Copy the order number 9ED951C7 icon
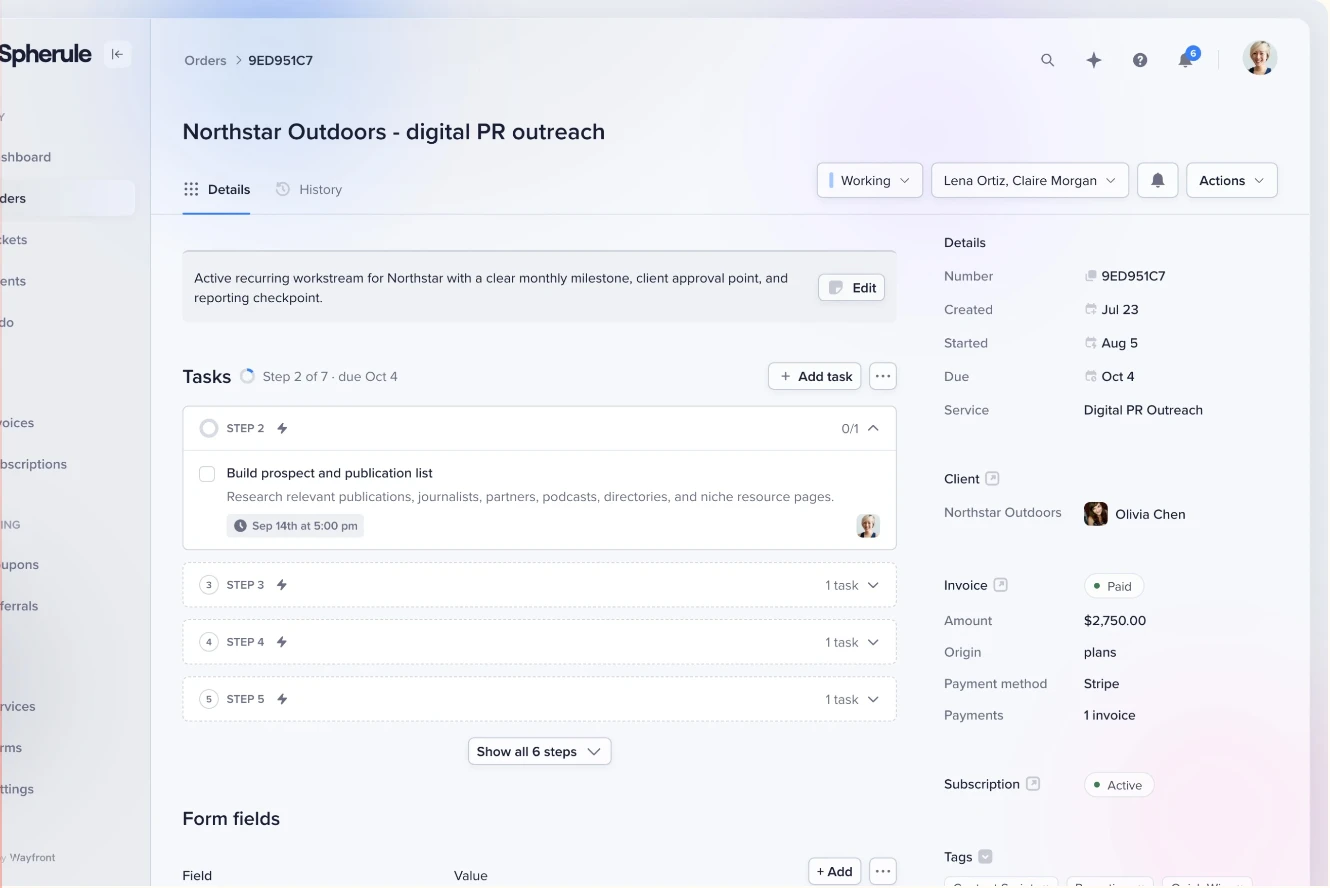This screenshot has width=1330, height=888. (1091, 276)
